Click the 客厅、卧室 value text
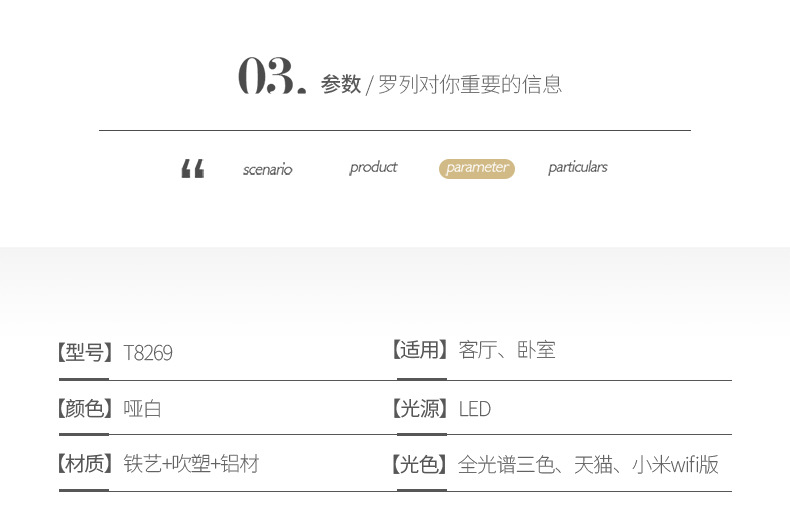Screen dimensions: 790x527 pyautogui.click(x=507, y=350)
